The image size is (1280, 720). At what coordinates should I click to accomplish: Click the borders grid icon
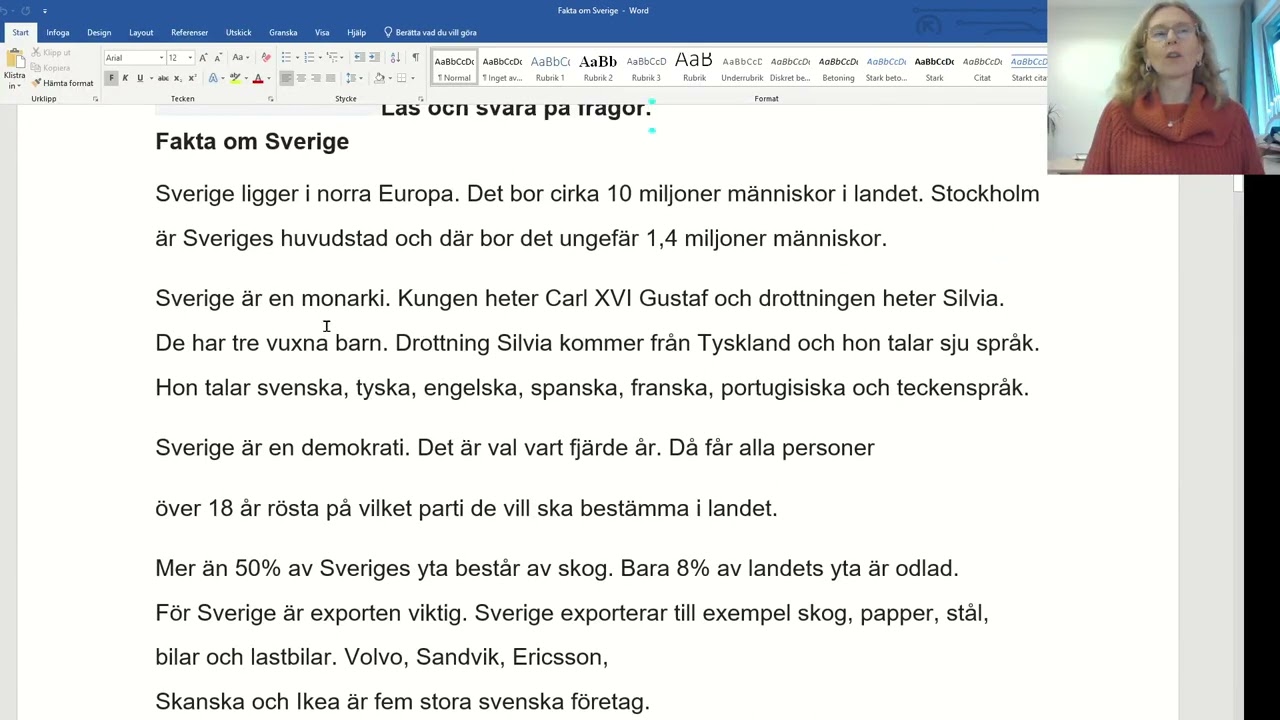(x=401, y=78)
